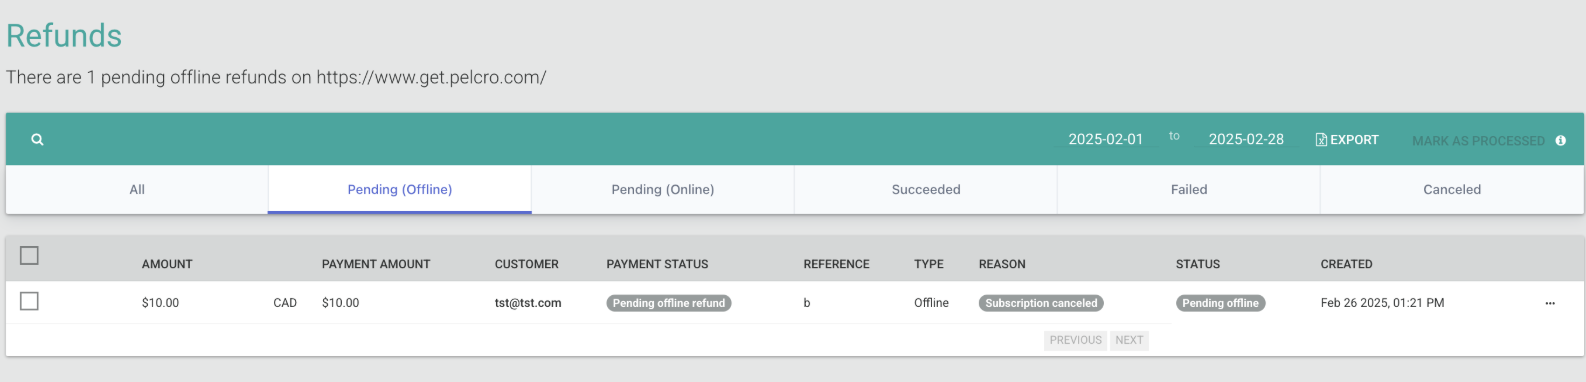Viewport: 1586px width, 382px height.
Task: Toggle the select-all checkbox in table header
Action: click(x=30, y=256)
